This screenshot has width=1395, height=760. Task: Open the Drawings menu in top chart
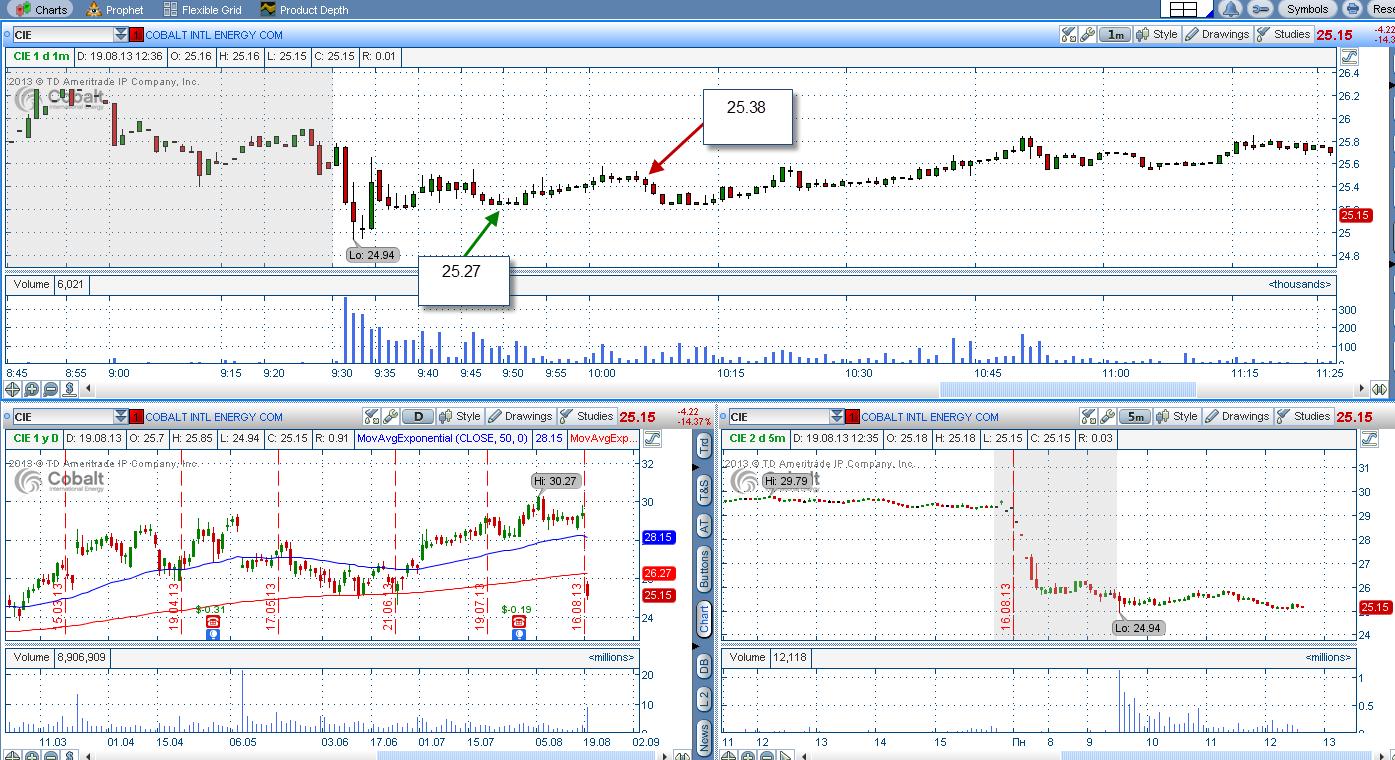click(x=1217, y=34)
